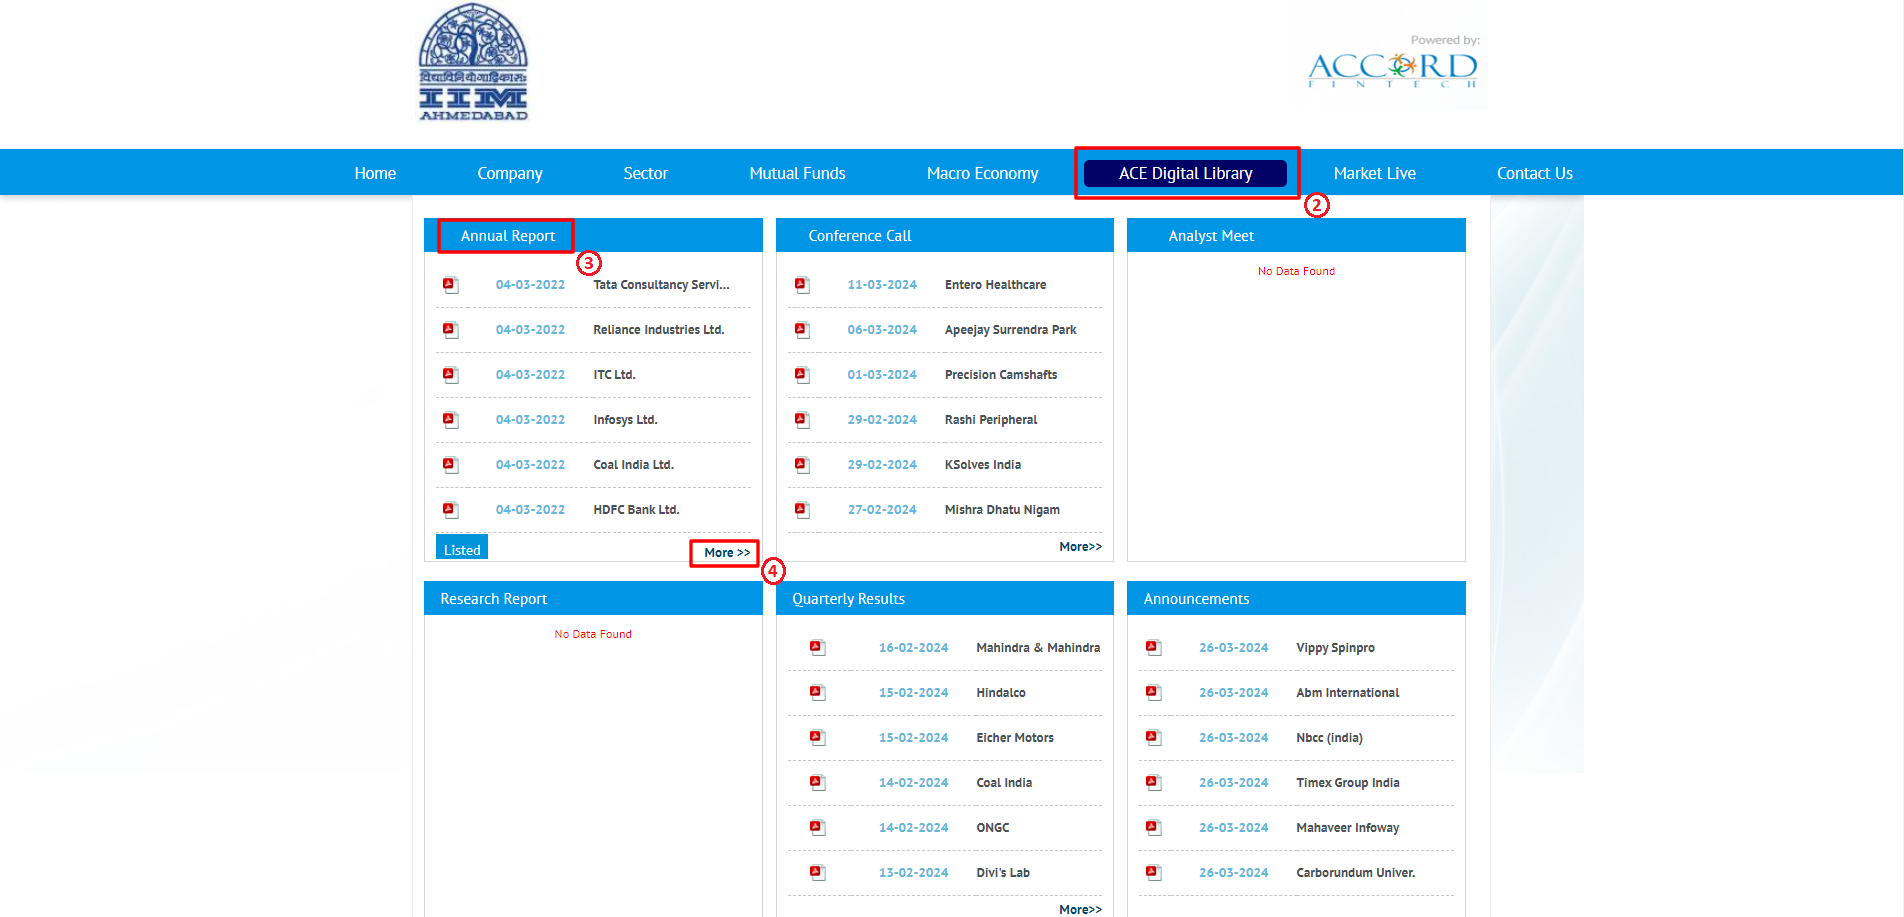This screenshot has width=1904, height=917.
Task: Open PDF icon for Tata Consultancy annual report
Action: tap(450, 285)
